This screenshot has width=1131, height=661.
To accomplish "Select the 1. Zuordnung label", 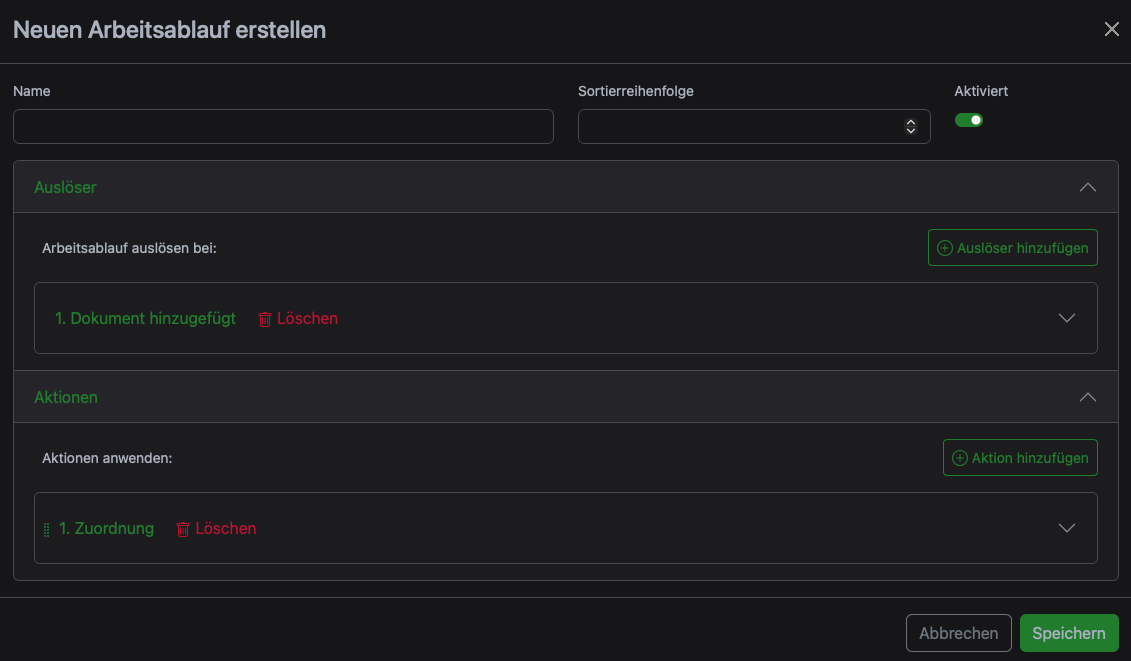I will click(x=106, y=528).
